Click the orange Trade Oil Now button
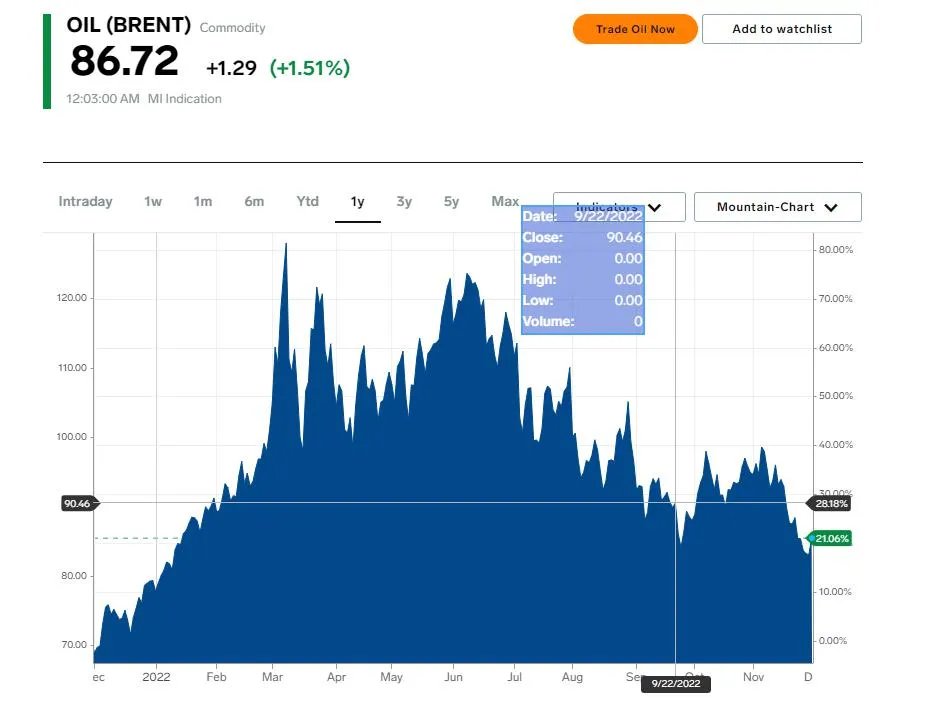The image size is (940, 720). pos(635,29)
